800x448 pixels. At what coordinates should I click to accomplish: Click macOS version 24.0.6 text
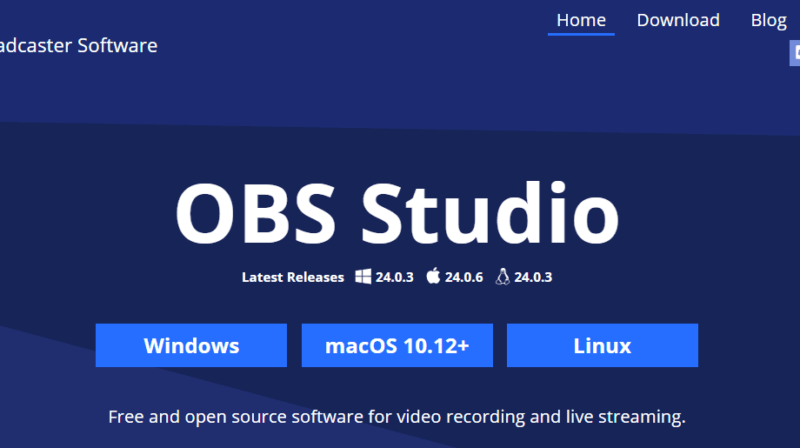[x=464, y=277]
